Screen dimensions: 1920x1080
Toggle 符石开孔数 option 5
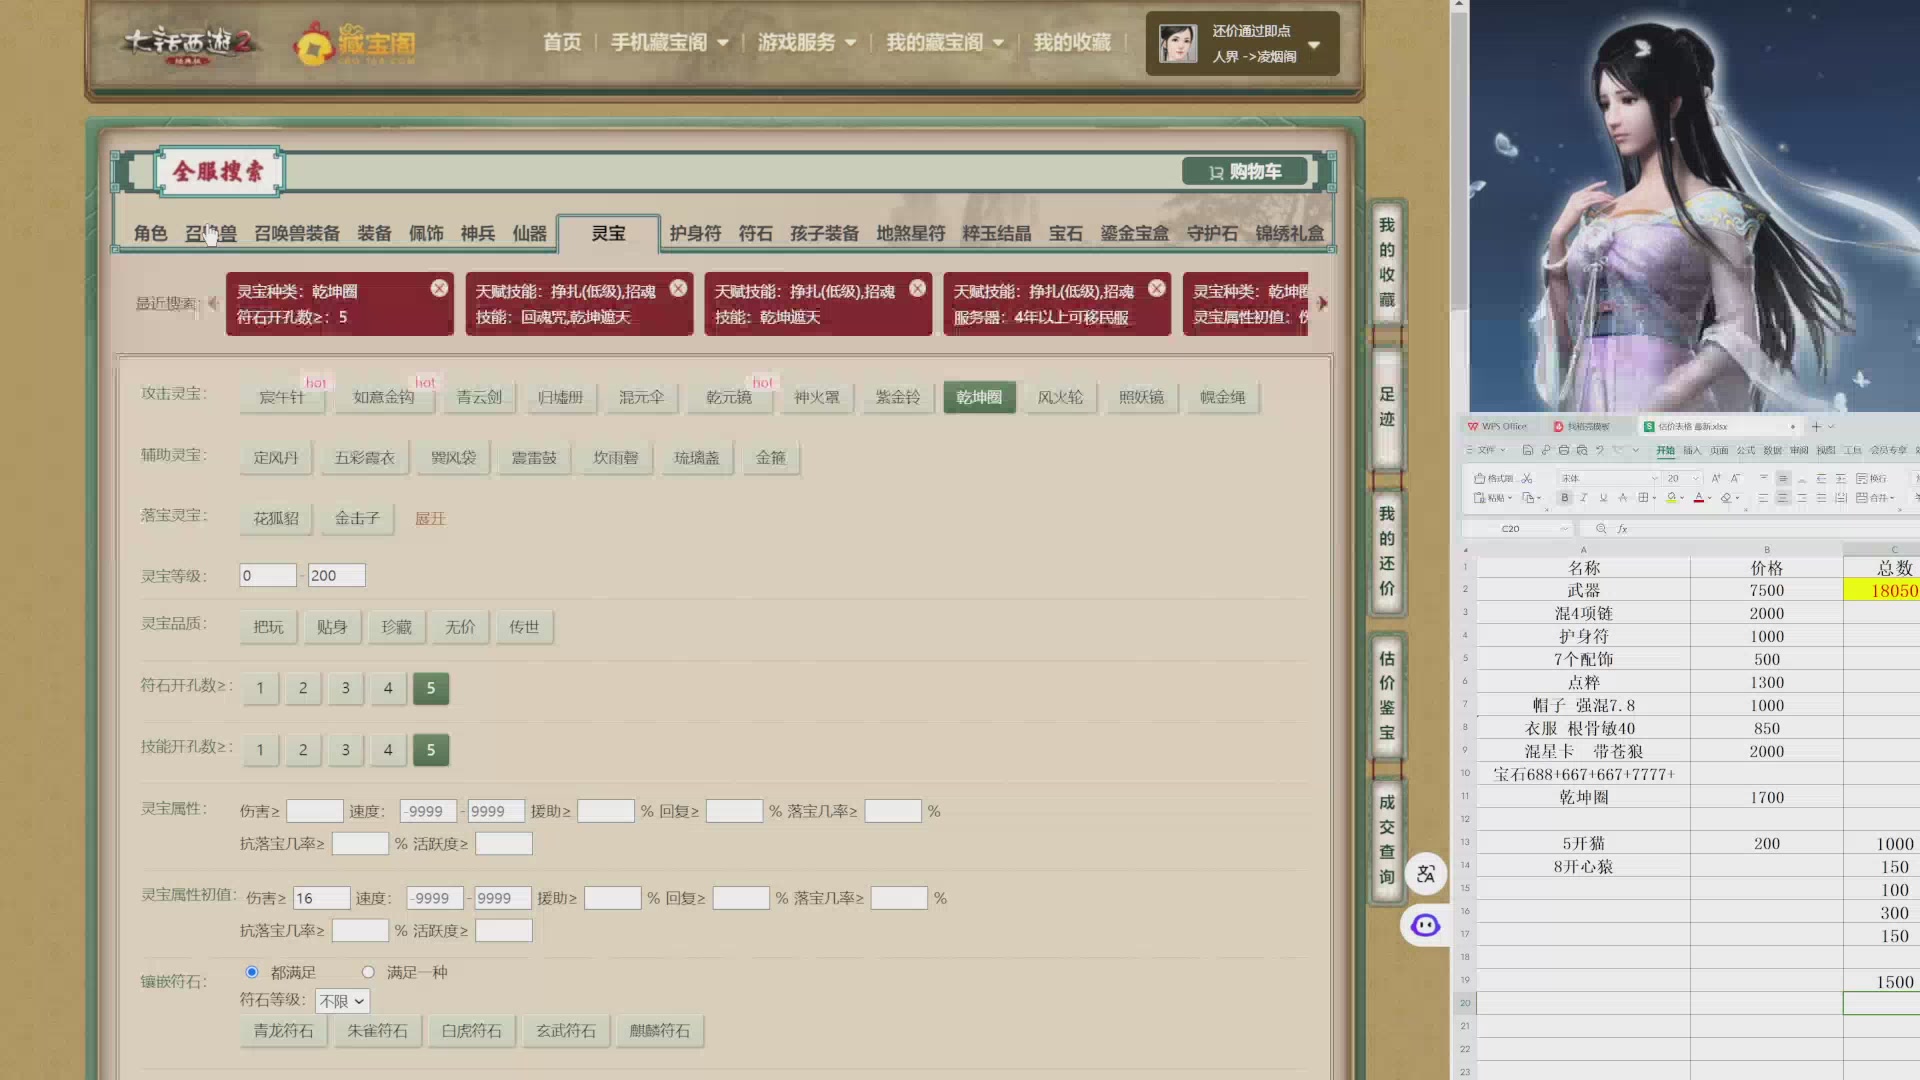pyautogui.click(x=431, y=688)
